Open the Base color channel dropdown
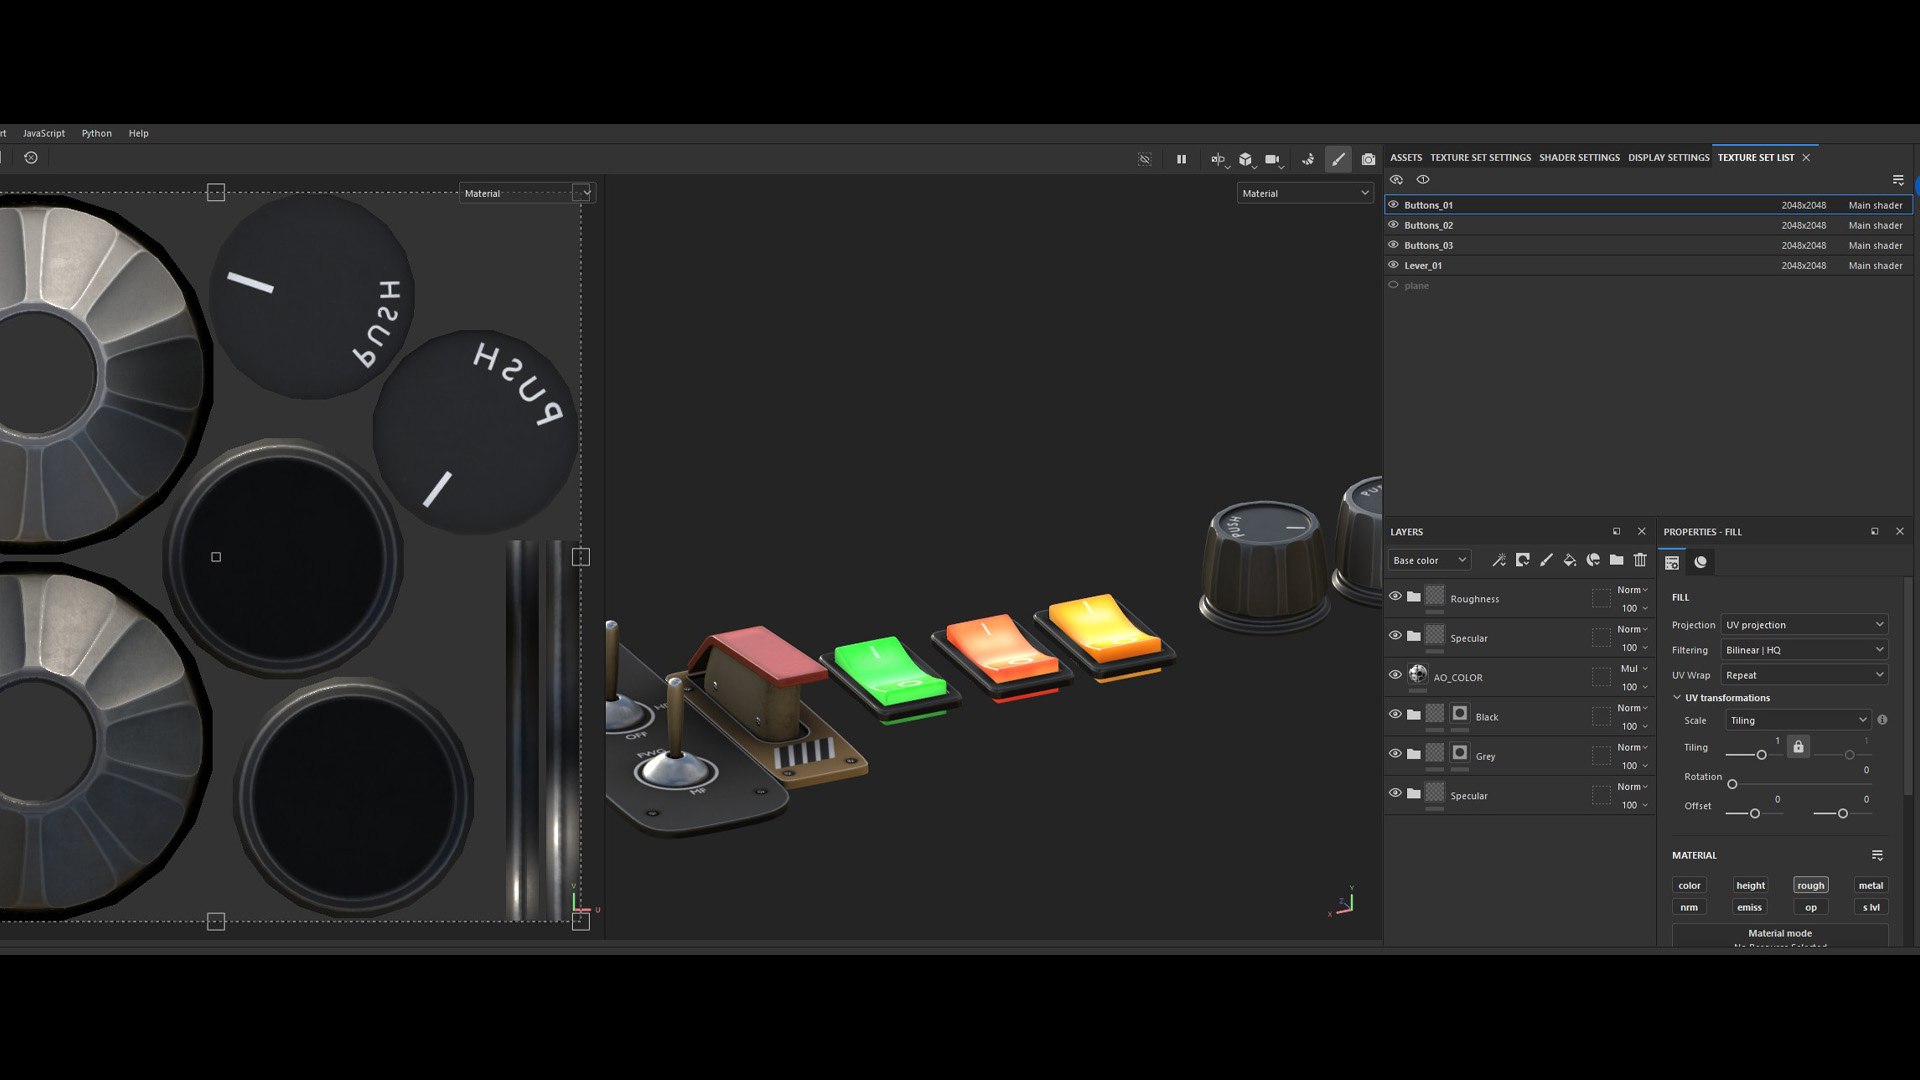1920x1080 pixels. (1429, 560)
